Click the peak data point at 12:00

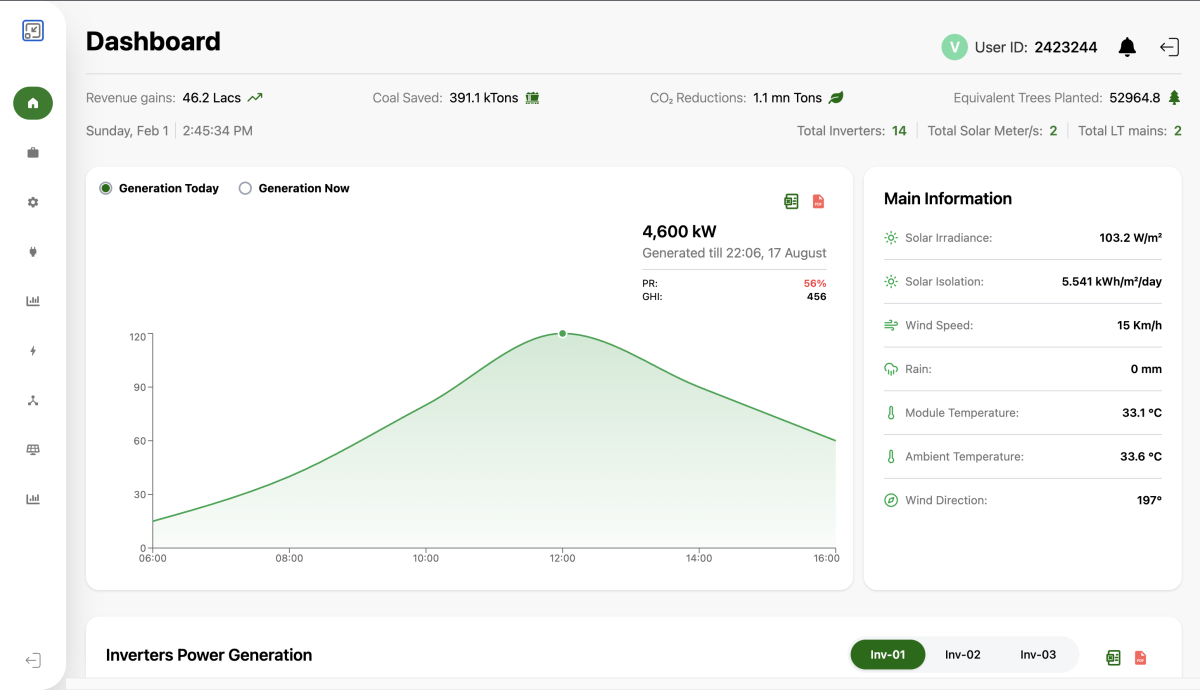562,333
